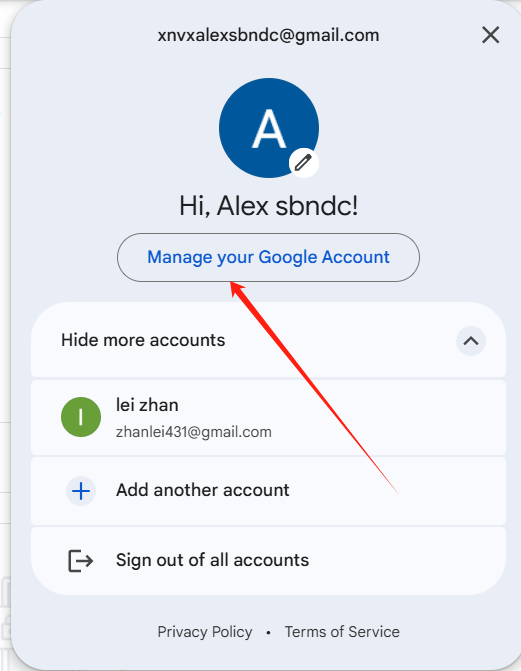This screenshot has height=671, width=521.
Task: Click the xnvxalexsbndc@gmail.com email header
Action: tap(268, 35)
